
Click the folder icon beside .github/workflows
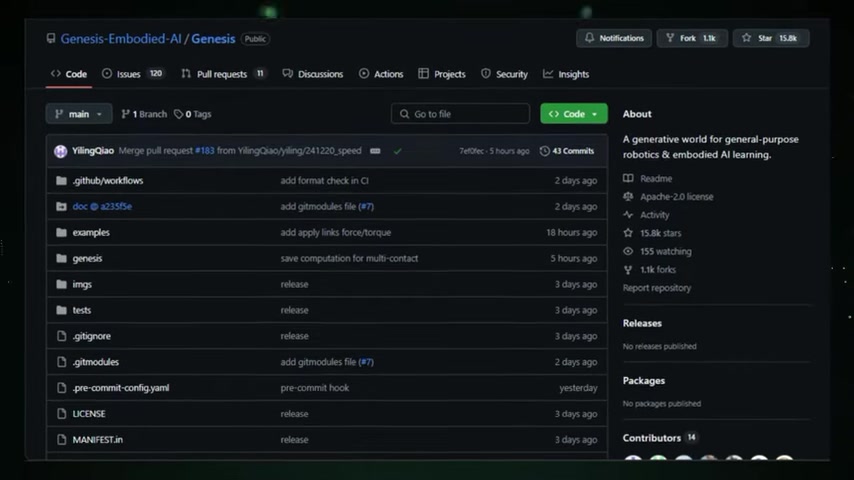62,180
